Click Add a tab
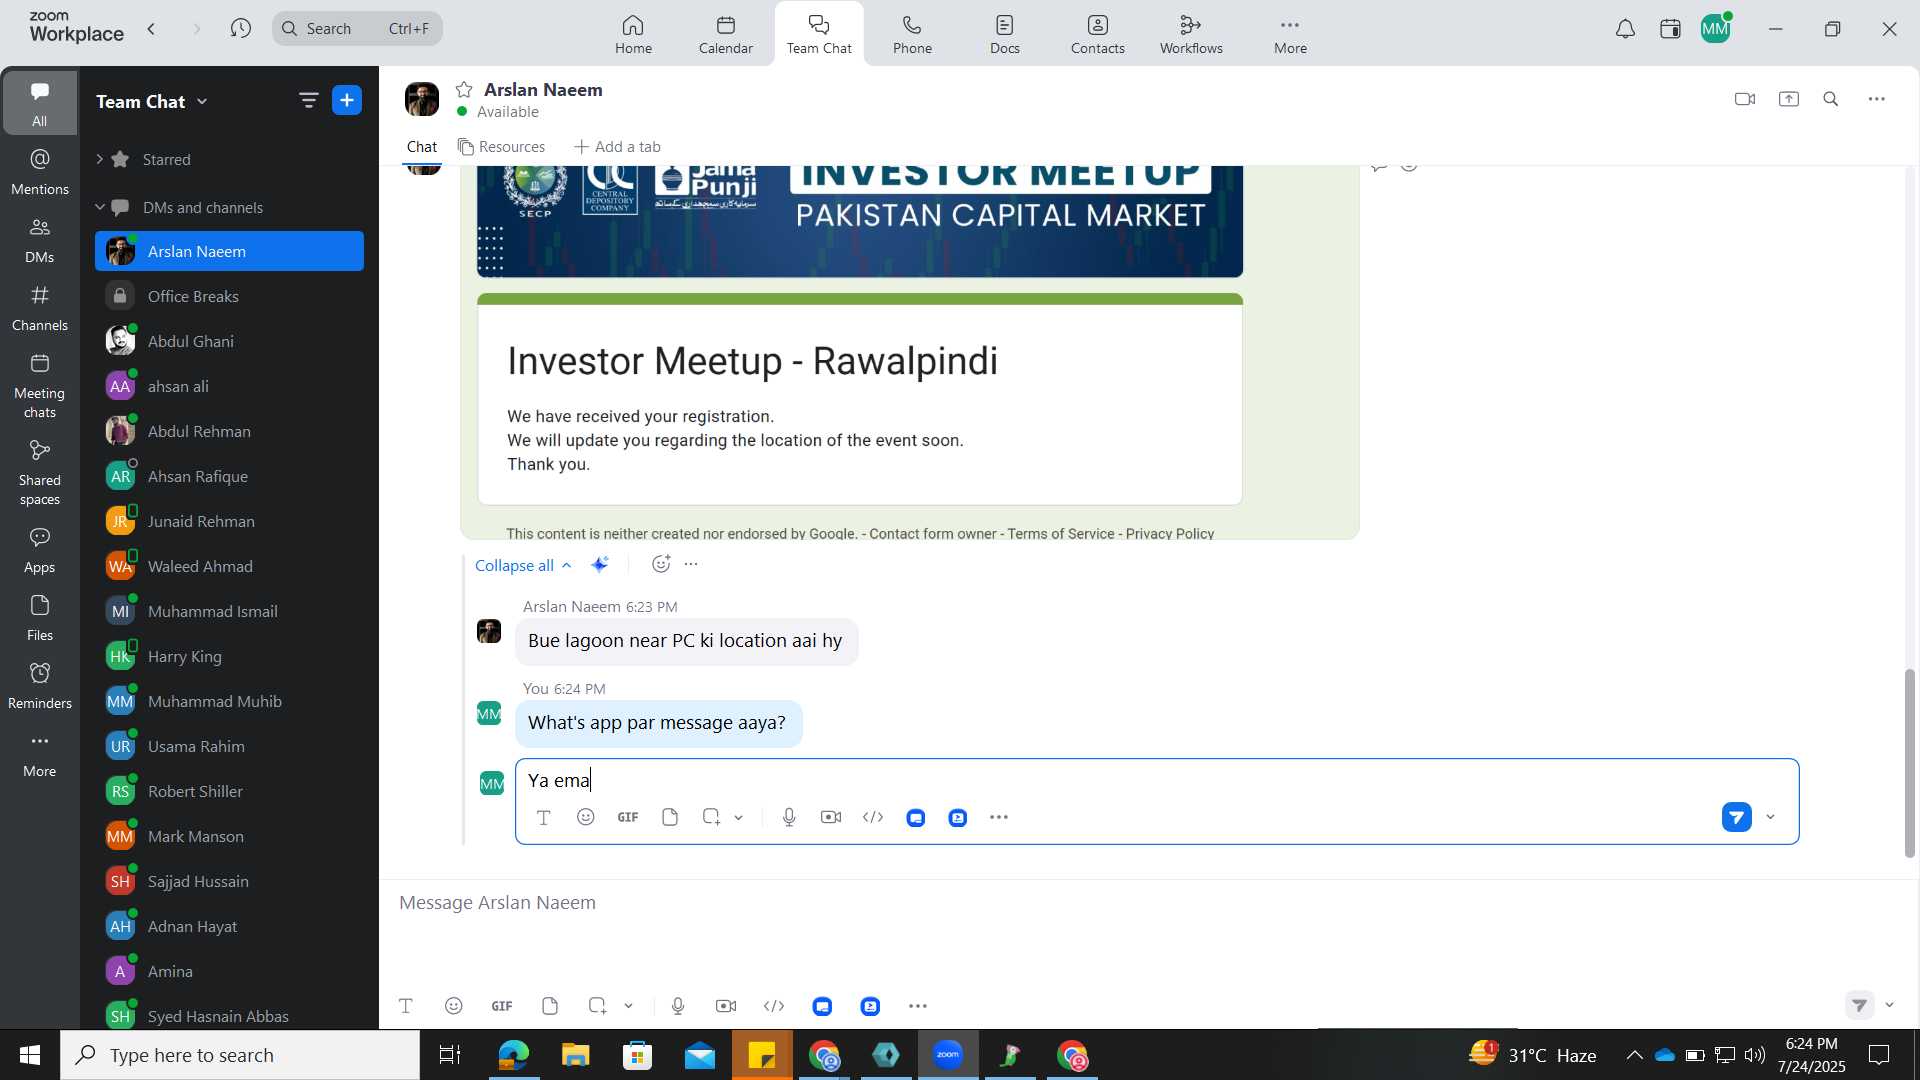This screenshot has width=1920, height=1080. pyautogui.click(x=617, y=147)
